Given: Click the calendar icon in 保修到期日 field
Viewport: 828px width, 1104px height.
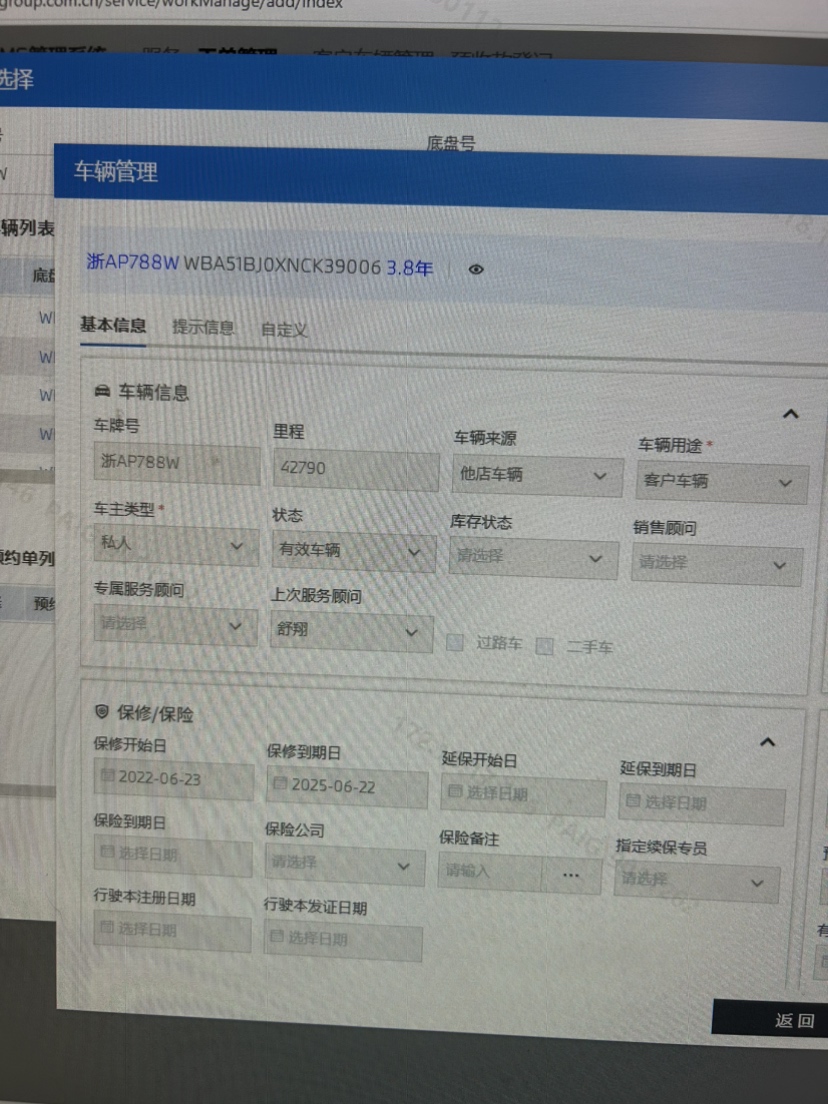Looking at the screenshot, I should coord(279,785).
